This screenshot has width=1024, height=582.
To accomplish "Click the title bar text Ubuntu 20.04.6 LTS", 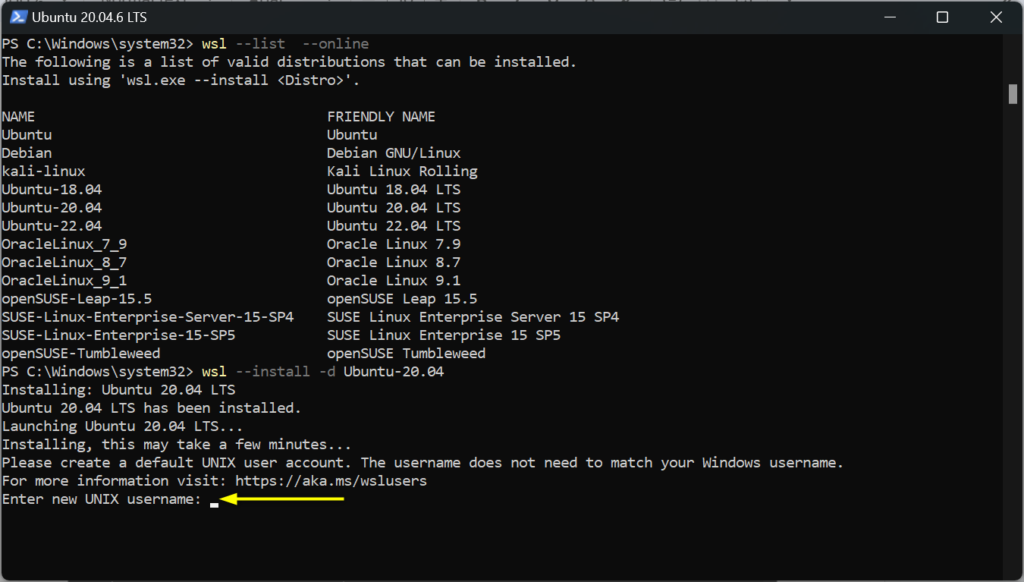I will point(90,16).
